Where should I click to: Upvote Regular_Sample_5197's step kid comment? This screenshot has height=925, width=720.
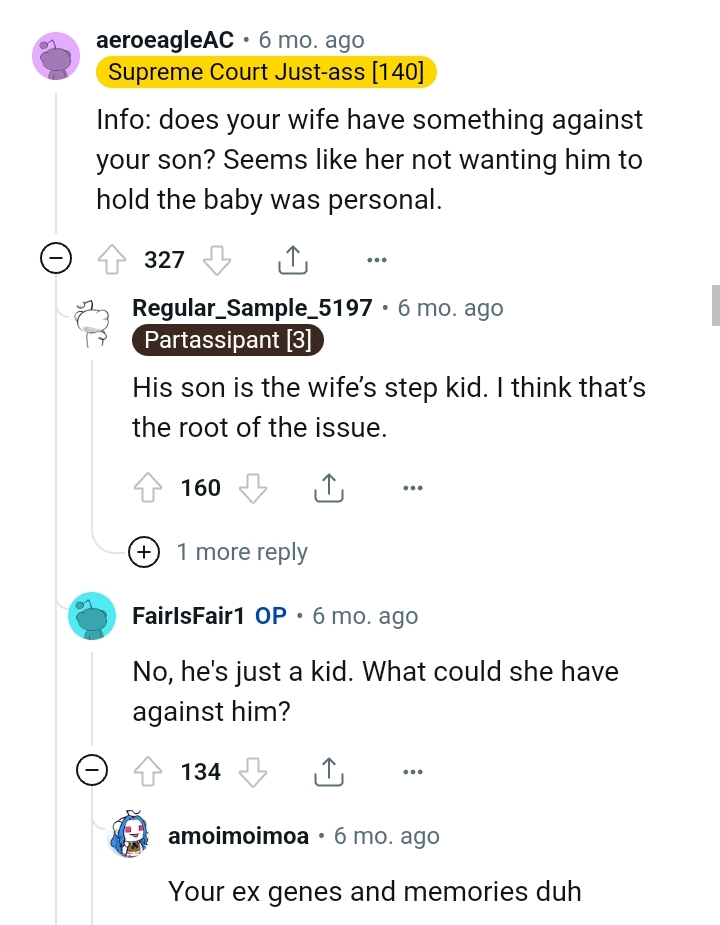[x=148, y=488]
